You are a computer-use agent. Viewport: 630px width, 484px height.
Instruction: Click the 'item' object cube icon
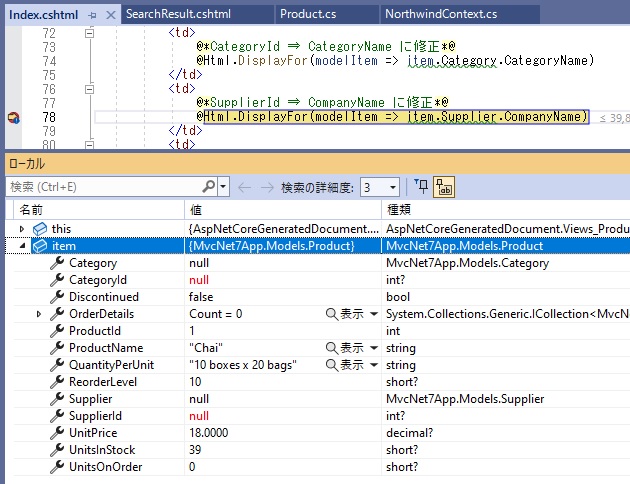pyautogui.click(x=40, y=246)
